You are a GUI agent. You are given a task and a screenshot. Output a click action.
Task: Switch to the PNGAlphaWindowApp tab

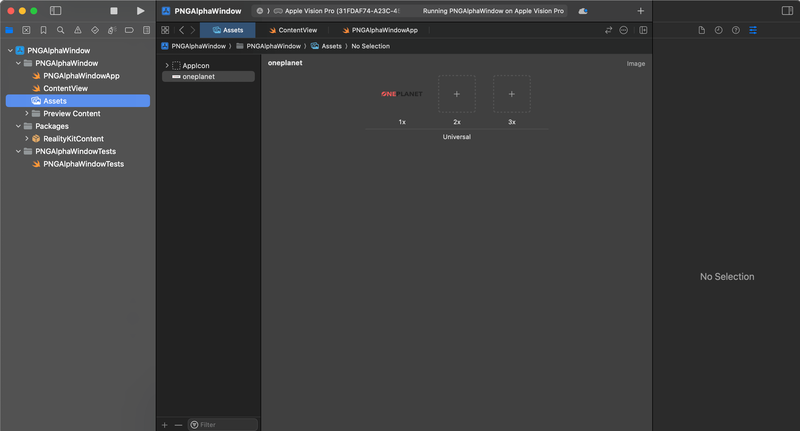pyautogui.click(x=380, y=30)
